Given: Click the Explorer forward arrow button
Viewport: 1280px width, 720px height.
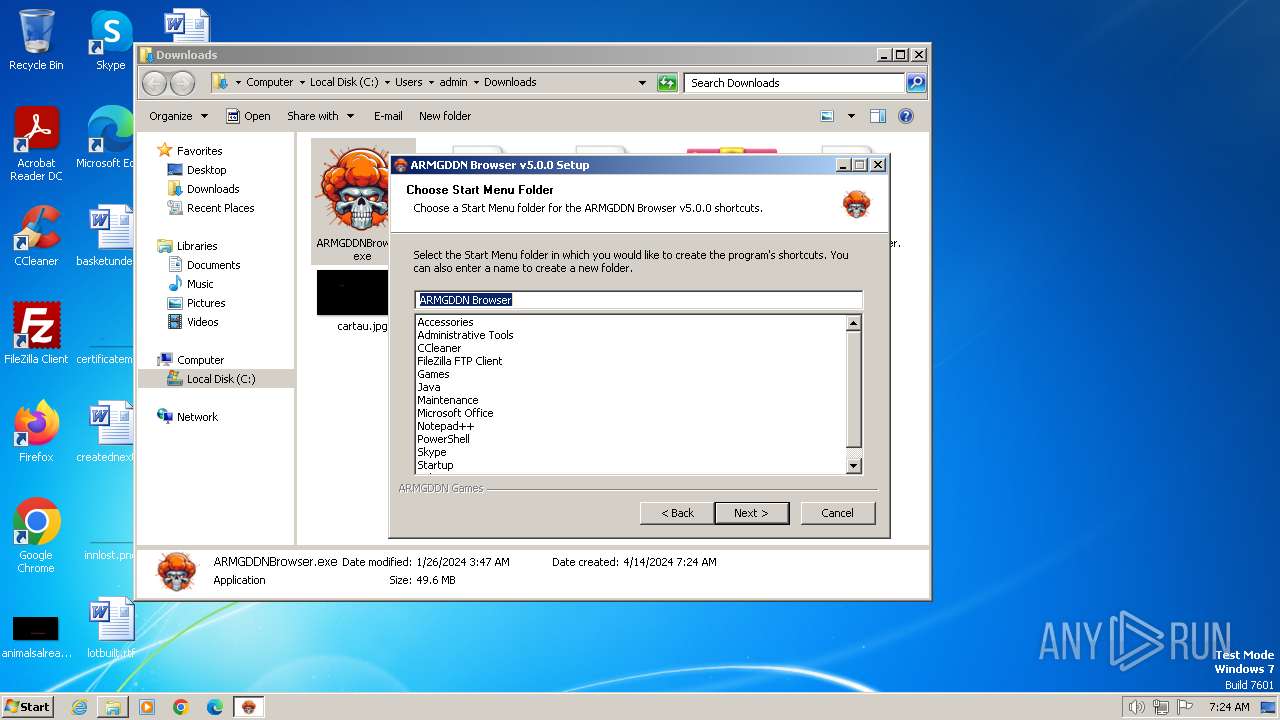Looking at the screenshot, I should pyautogui.click(x=182, y=83).
